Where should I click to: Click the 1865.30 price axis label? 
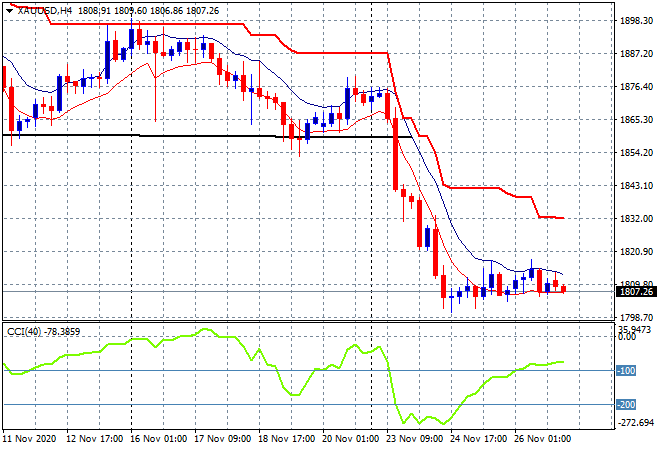636,120
